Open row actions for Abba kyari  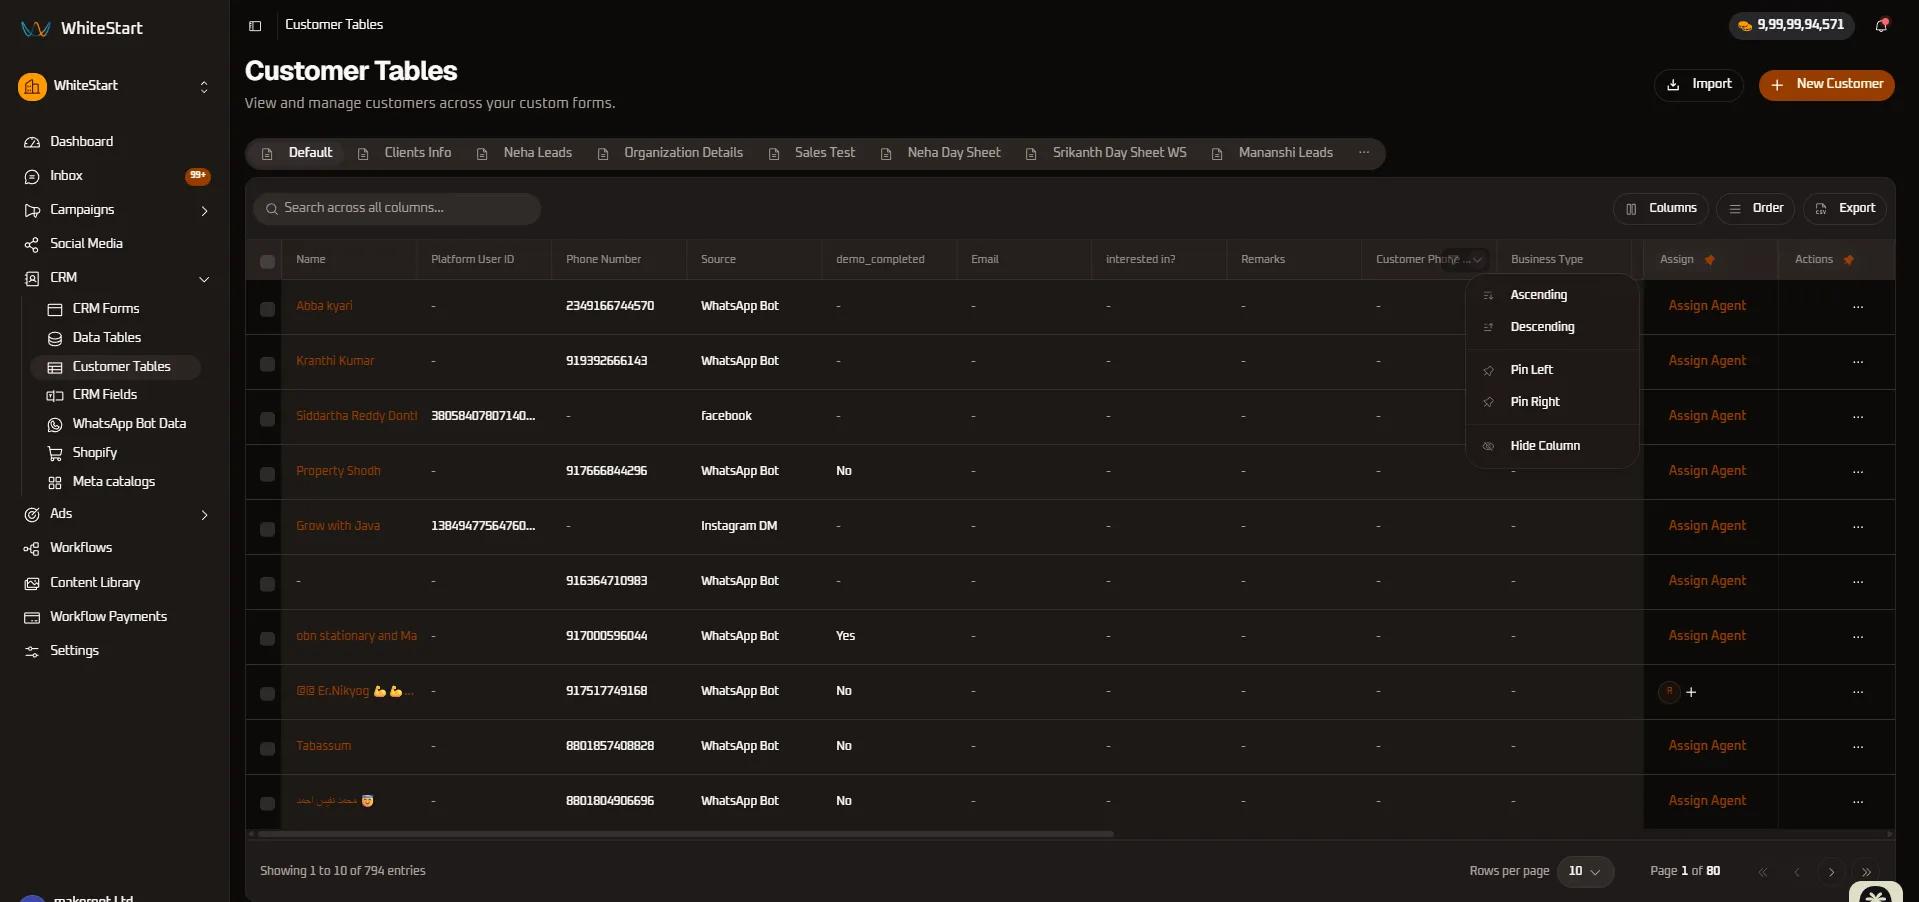coord(1858,307)
